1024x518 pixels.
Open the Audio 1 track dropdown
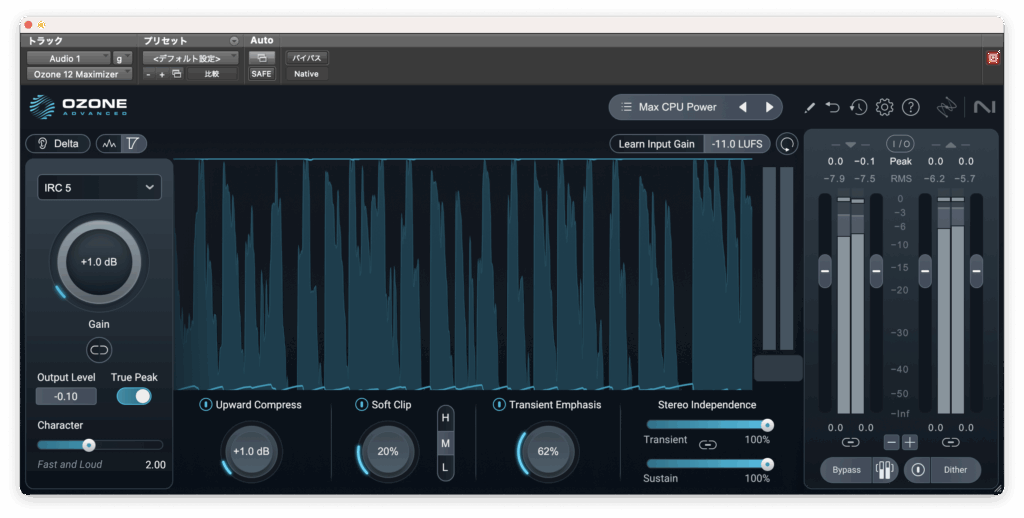point(68,58)
